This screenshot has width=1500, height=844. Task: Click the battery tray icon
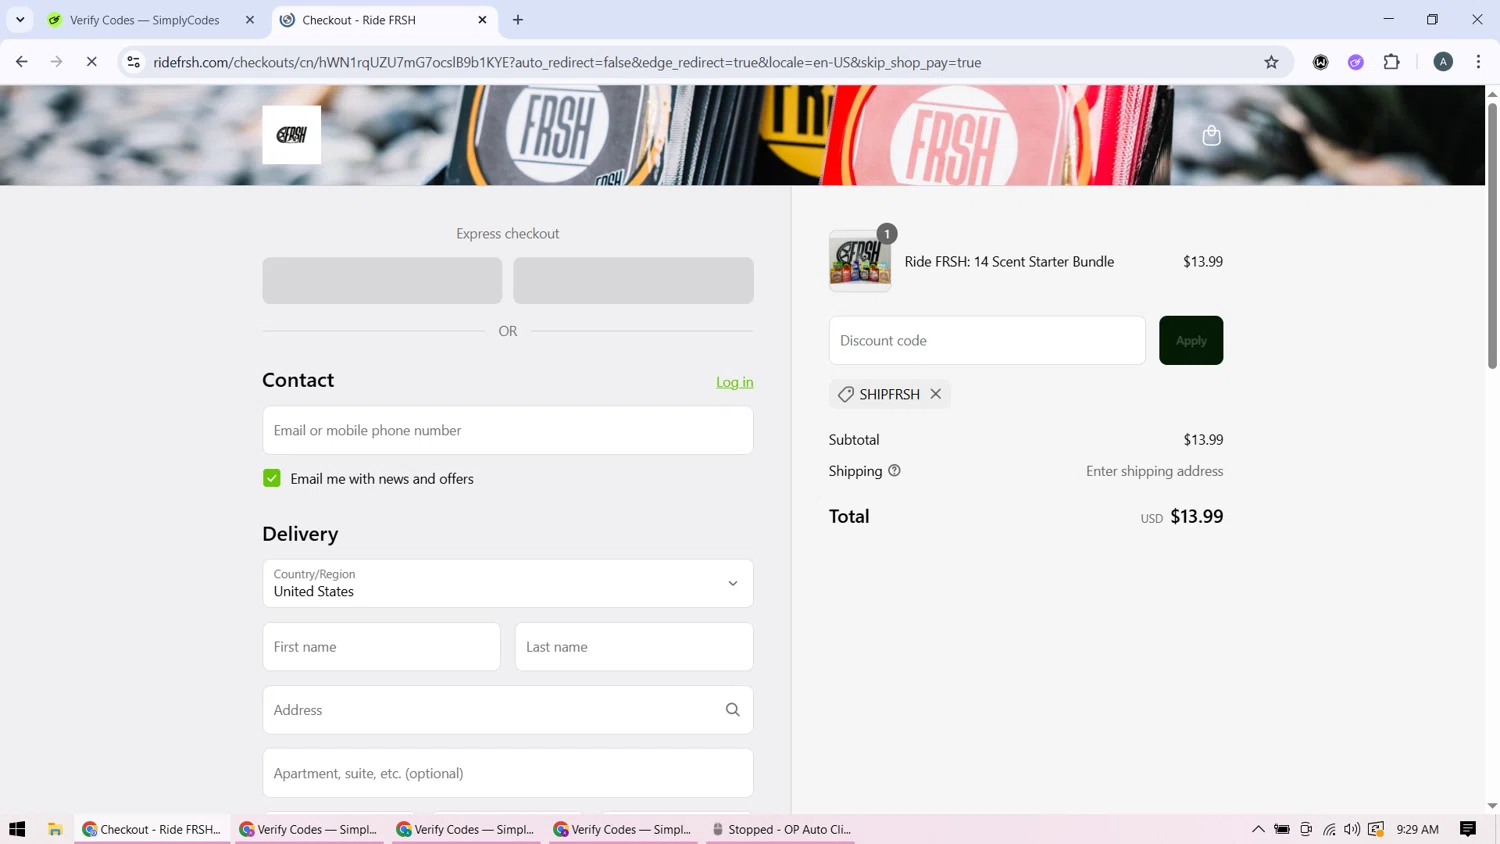coord(1282,829)
